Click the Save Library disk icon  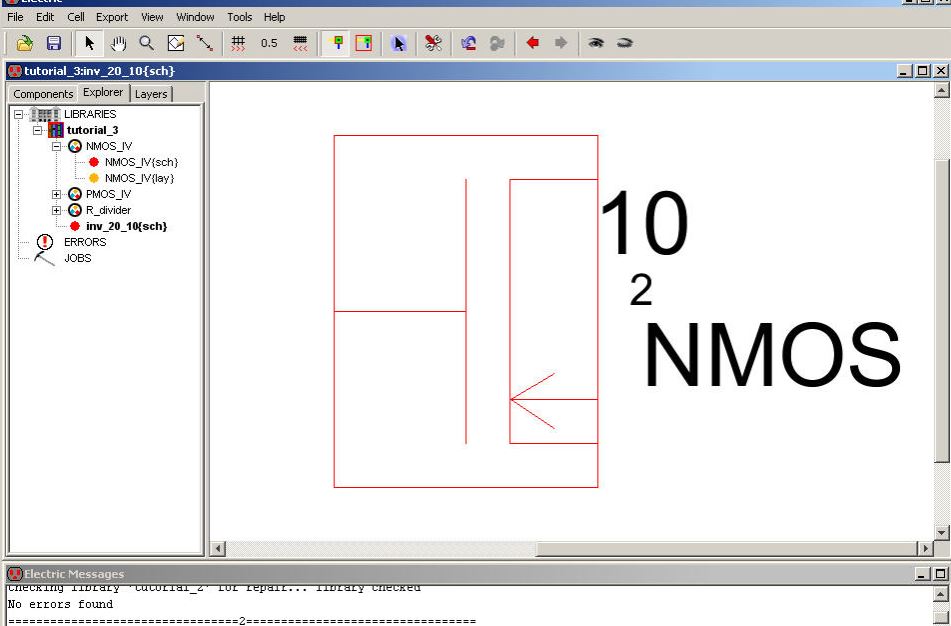(54, 43)
